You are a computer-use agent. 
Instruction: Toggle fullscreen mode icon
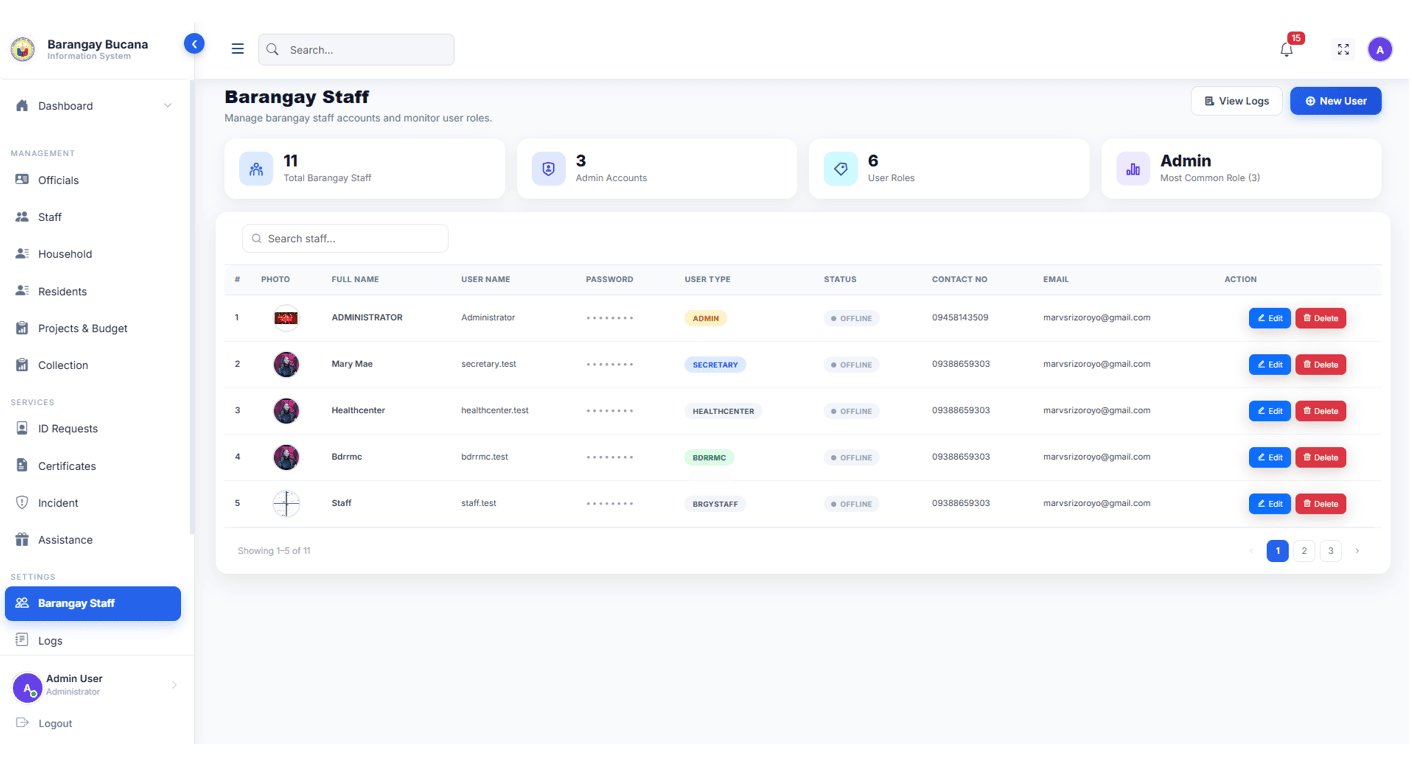(x=1343, y=49)
